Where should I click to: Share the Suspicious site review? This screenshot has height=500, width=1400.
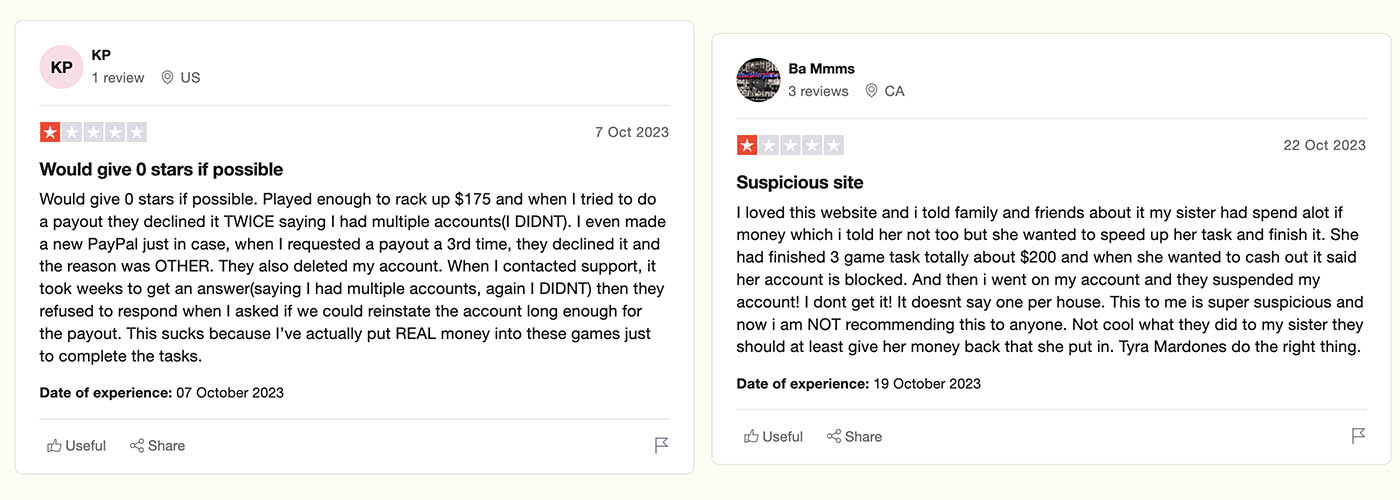pos(854,437)
